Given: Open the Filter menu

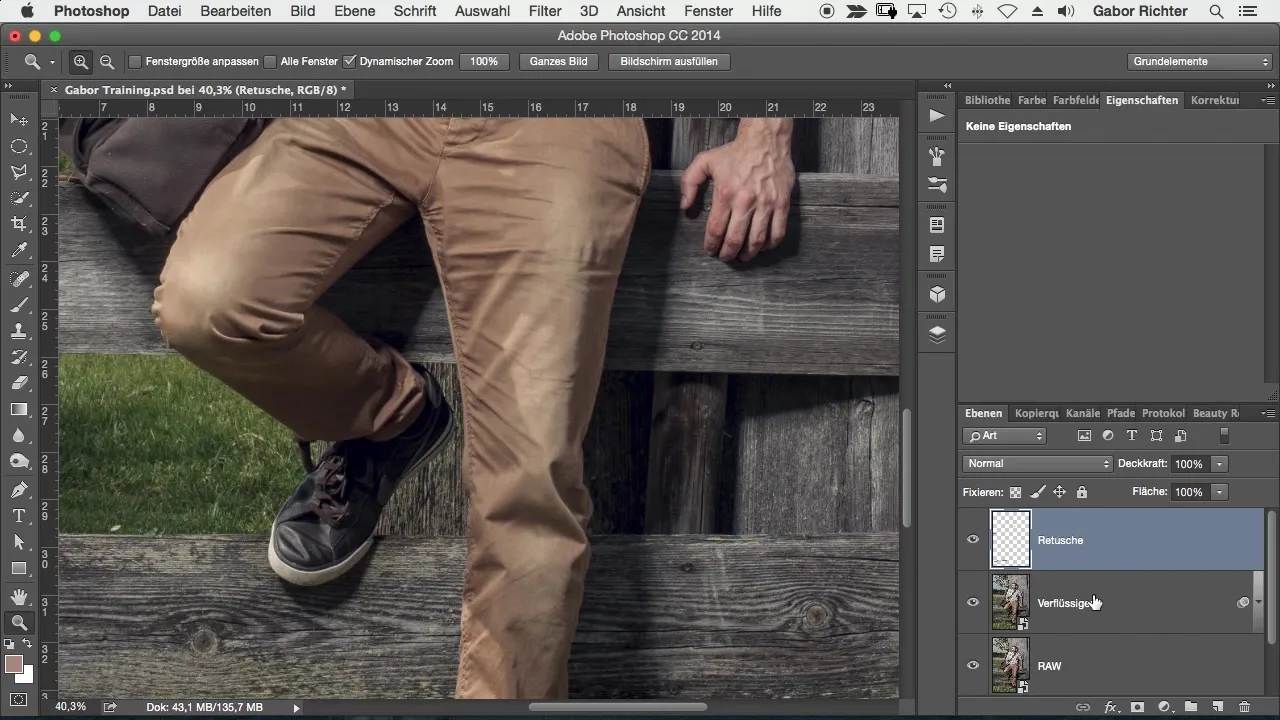Looking at the screenshot, I should pyautogui.click(x=545, y=11).
